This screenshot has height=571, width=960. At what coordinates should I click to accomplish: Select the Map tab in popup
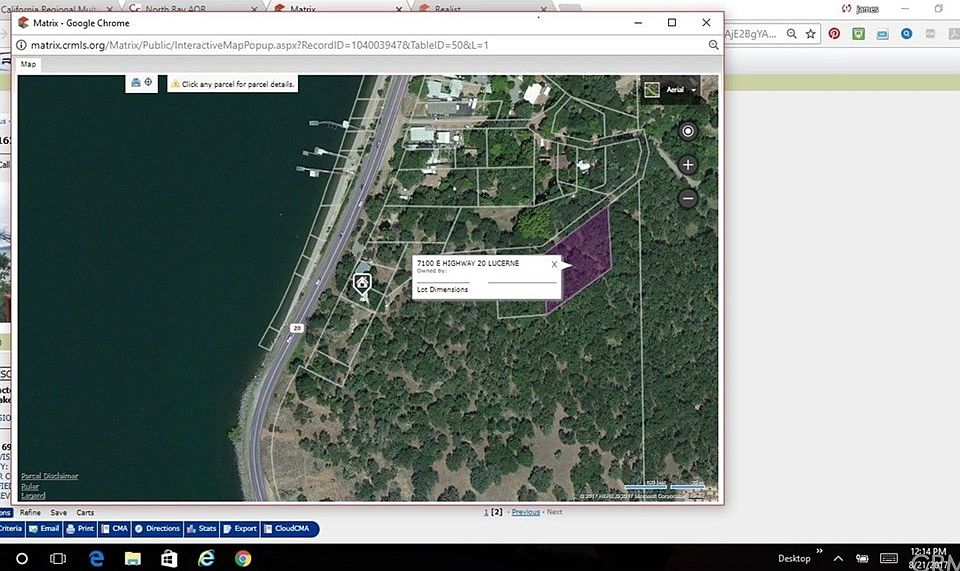(28, 64)
